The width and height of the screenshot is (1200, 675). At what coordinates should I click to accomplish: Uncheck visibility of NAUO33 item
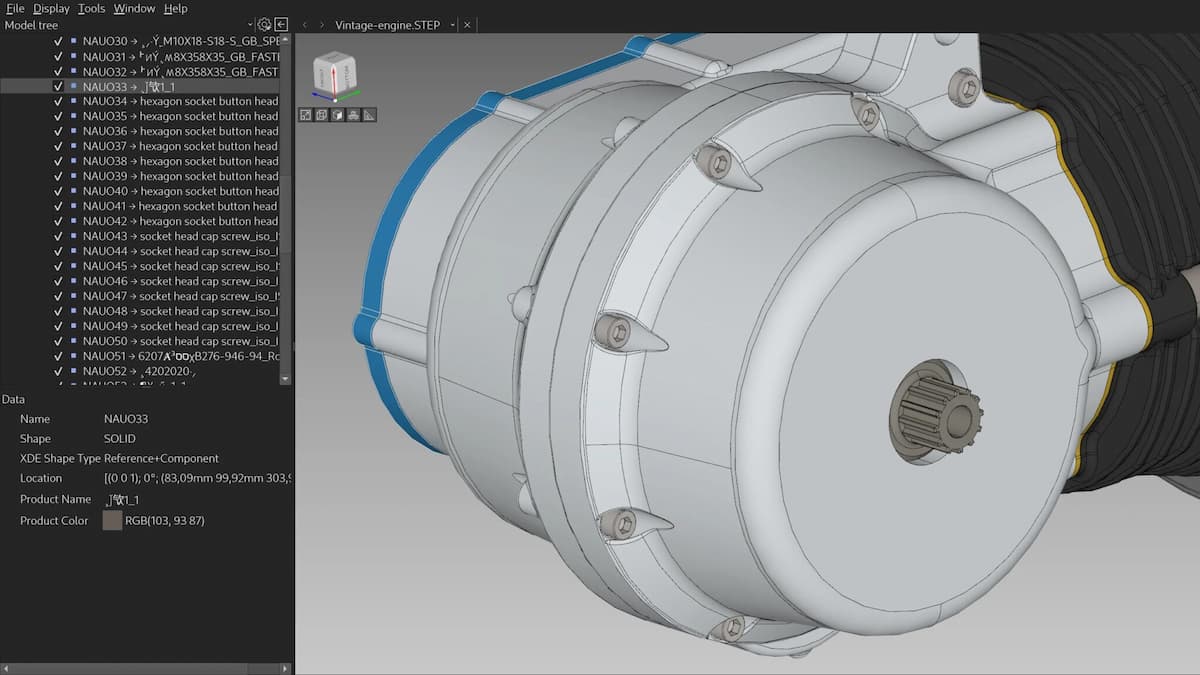58,87
